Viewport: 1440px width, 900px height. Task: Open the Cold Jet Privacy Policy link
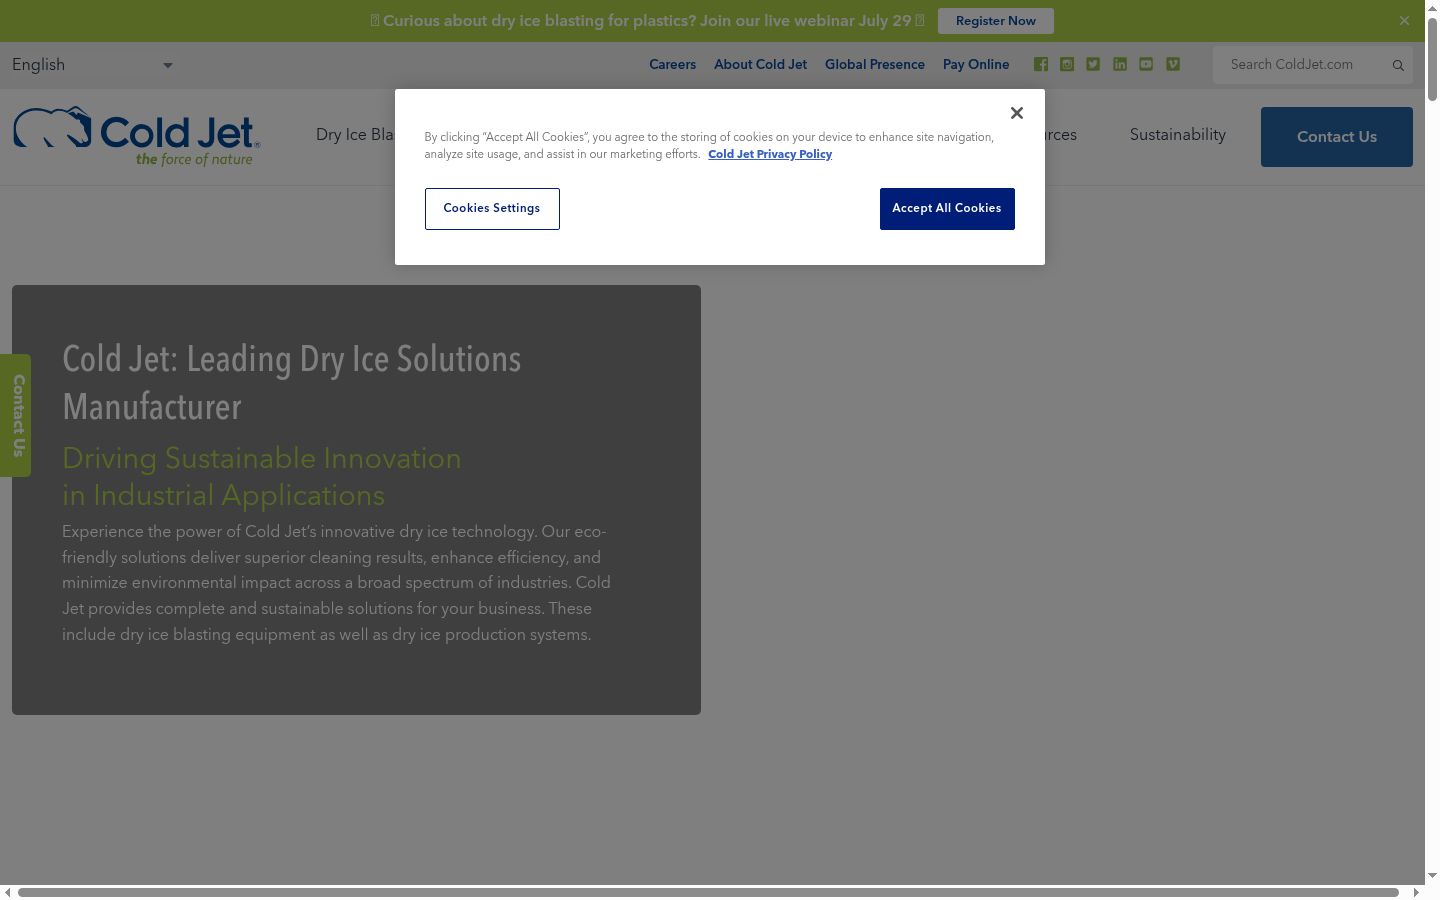770,154
